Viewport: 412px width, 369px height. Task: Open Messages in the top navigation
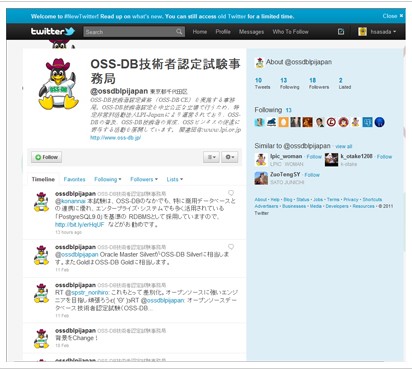pyautogui.click(x=251, y=32)
